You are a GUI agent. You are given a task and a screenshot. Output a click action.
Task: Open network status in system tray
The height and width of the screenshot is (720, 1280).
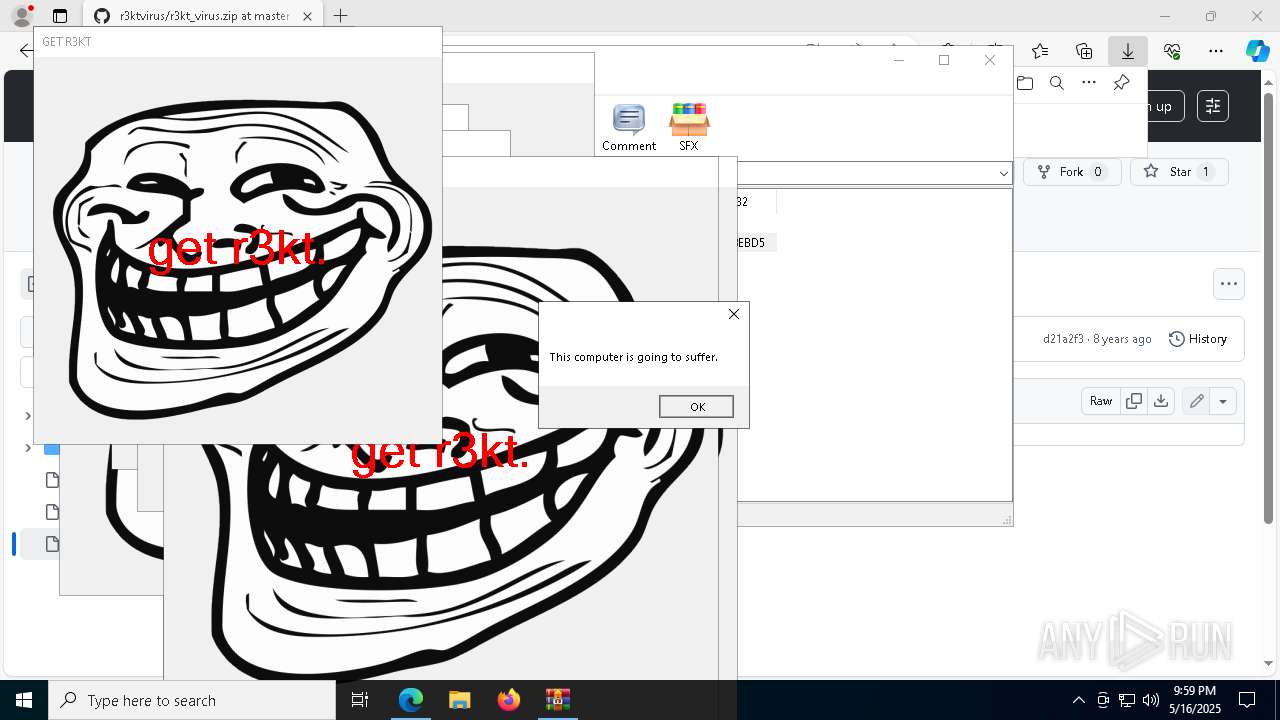[x=1127, y=700]
